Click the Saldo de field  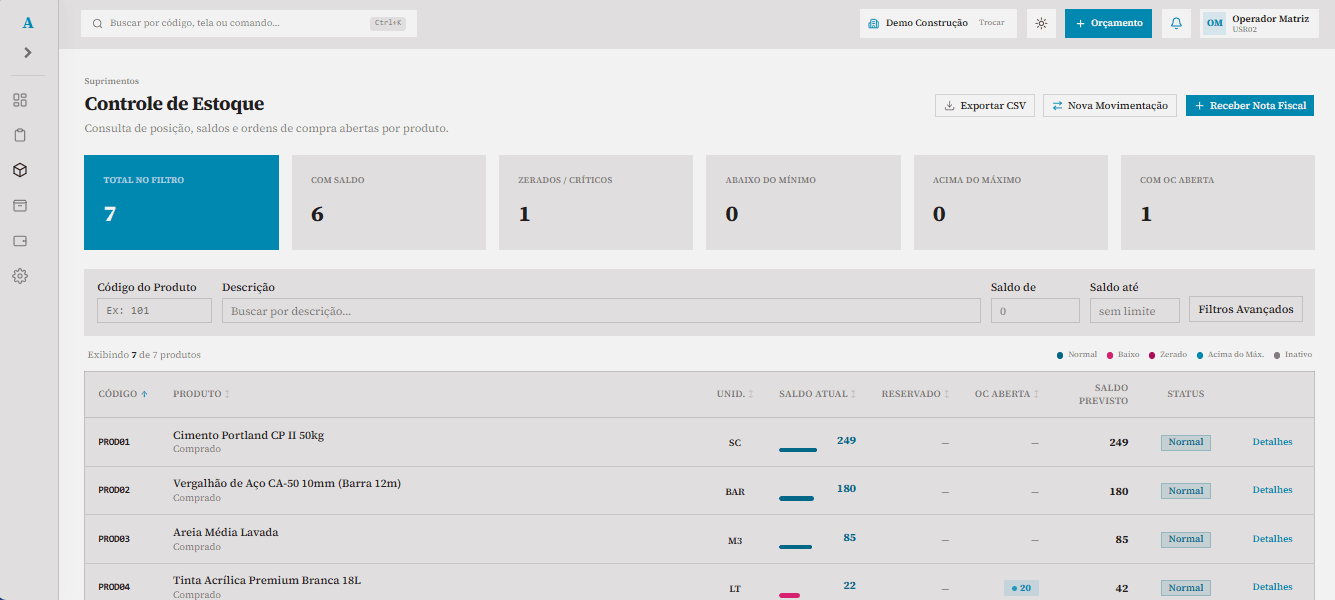click(x=1035, y=311)
